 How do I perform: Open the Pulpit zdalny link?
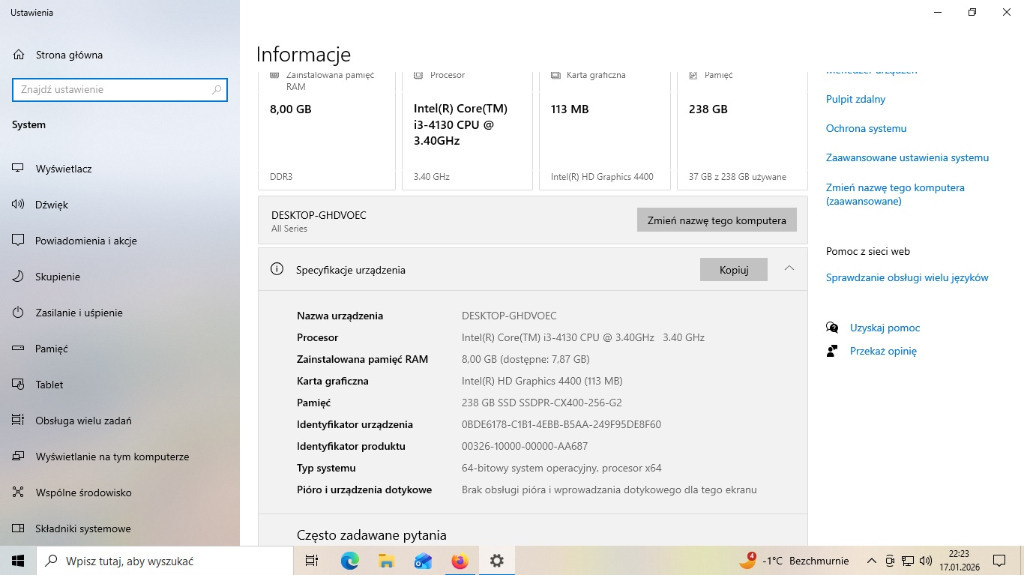856,99
